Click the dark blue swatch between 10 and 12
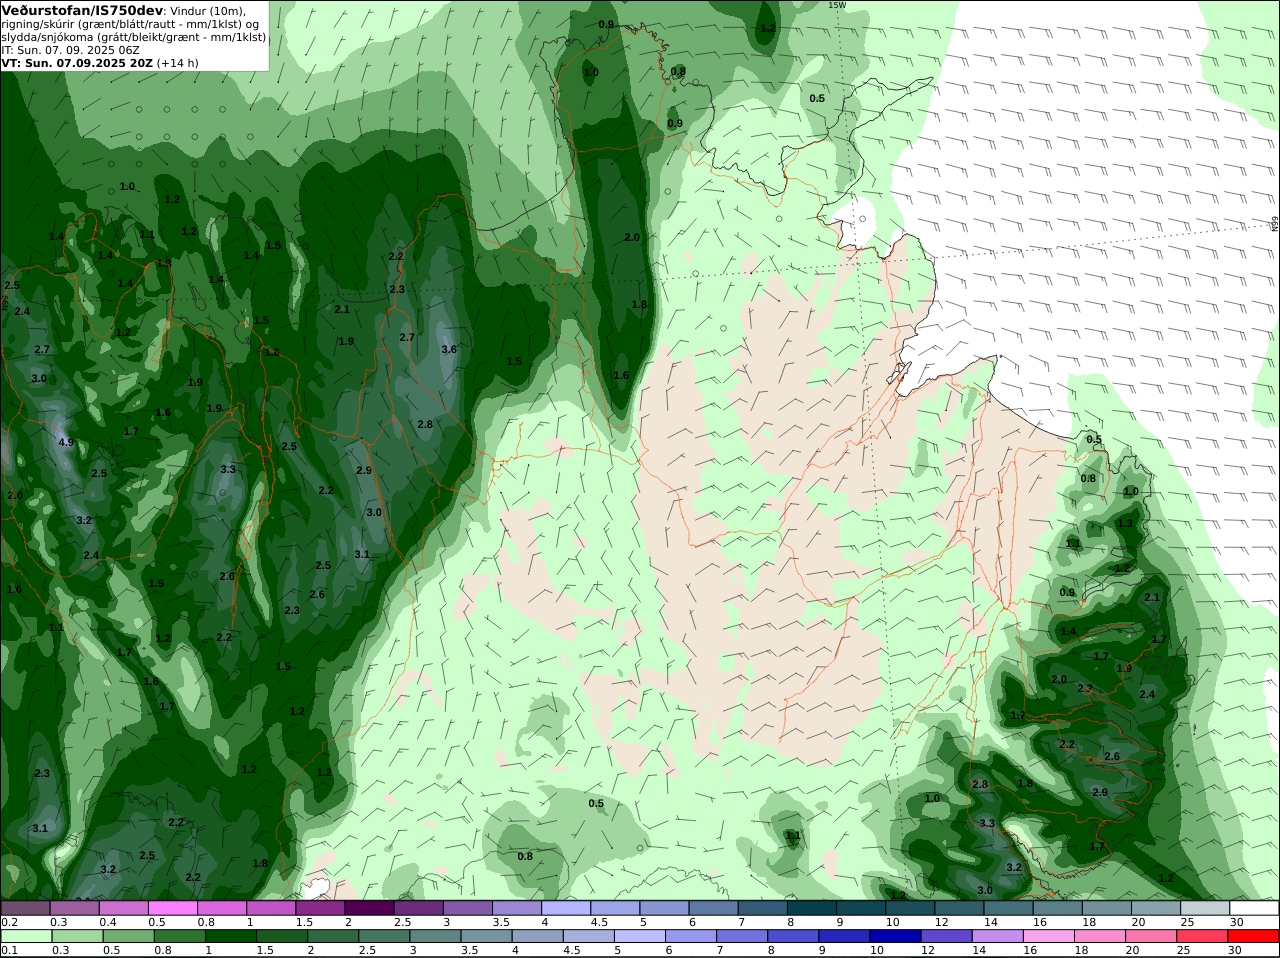 [894, 936]
